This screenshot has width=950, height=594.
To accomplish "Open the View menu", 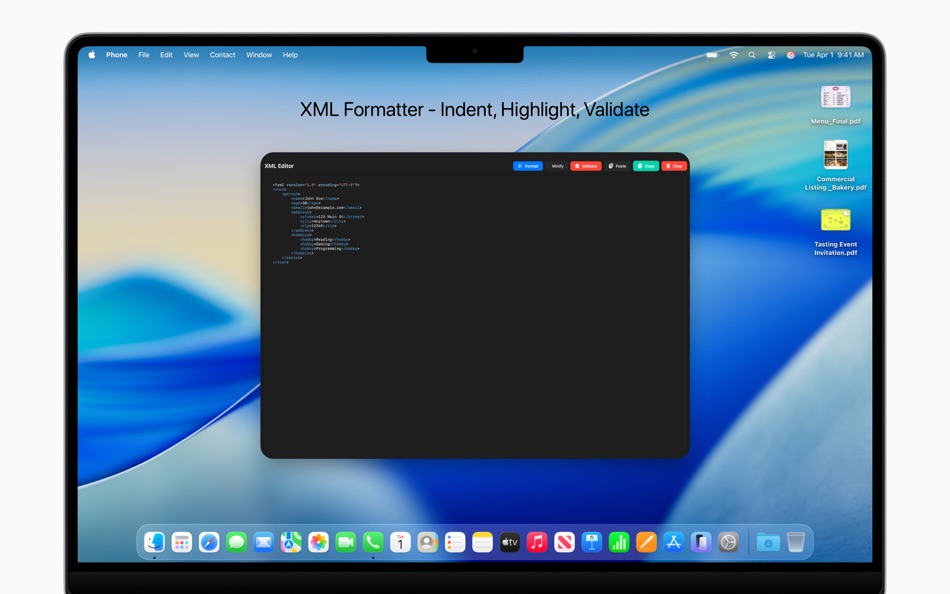I will click(191, 55).
